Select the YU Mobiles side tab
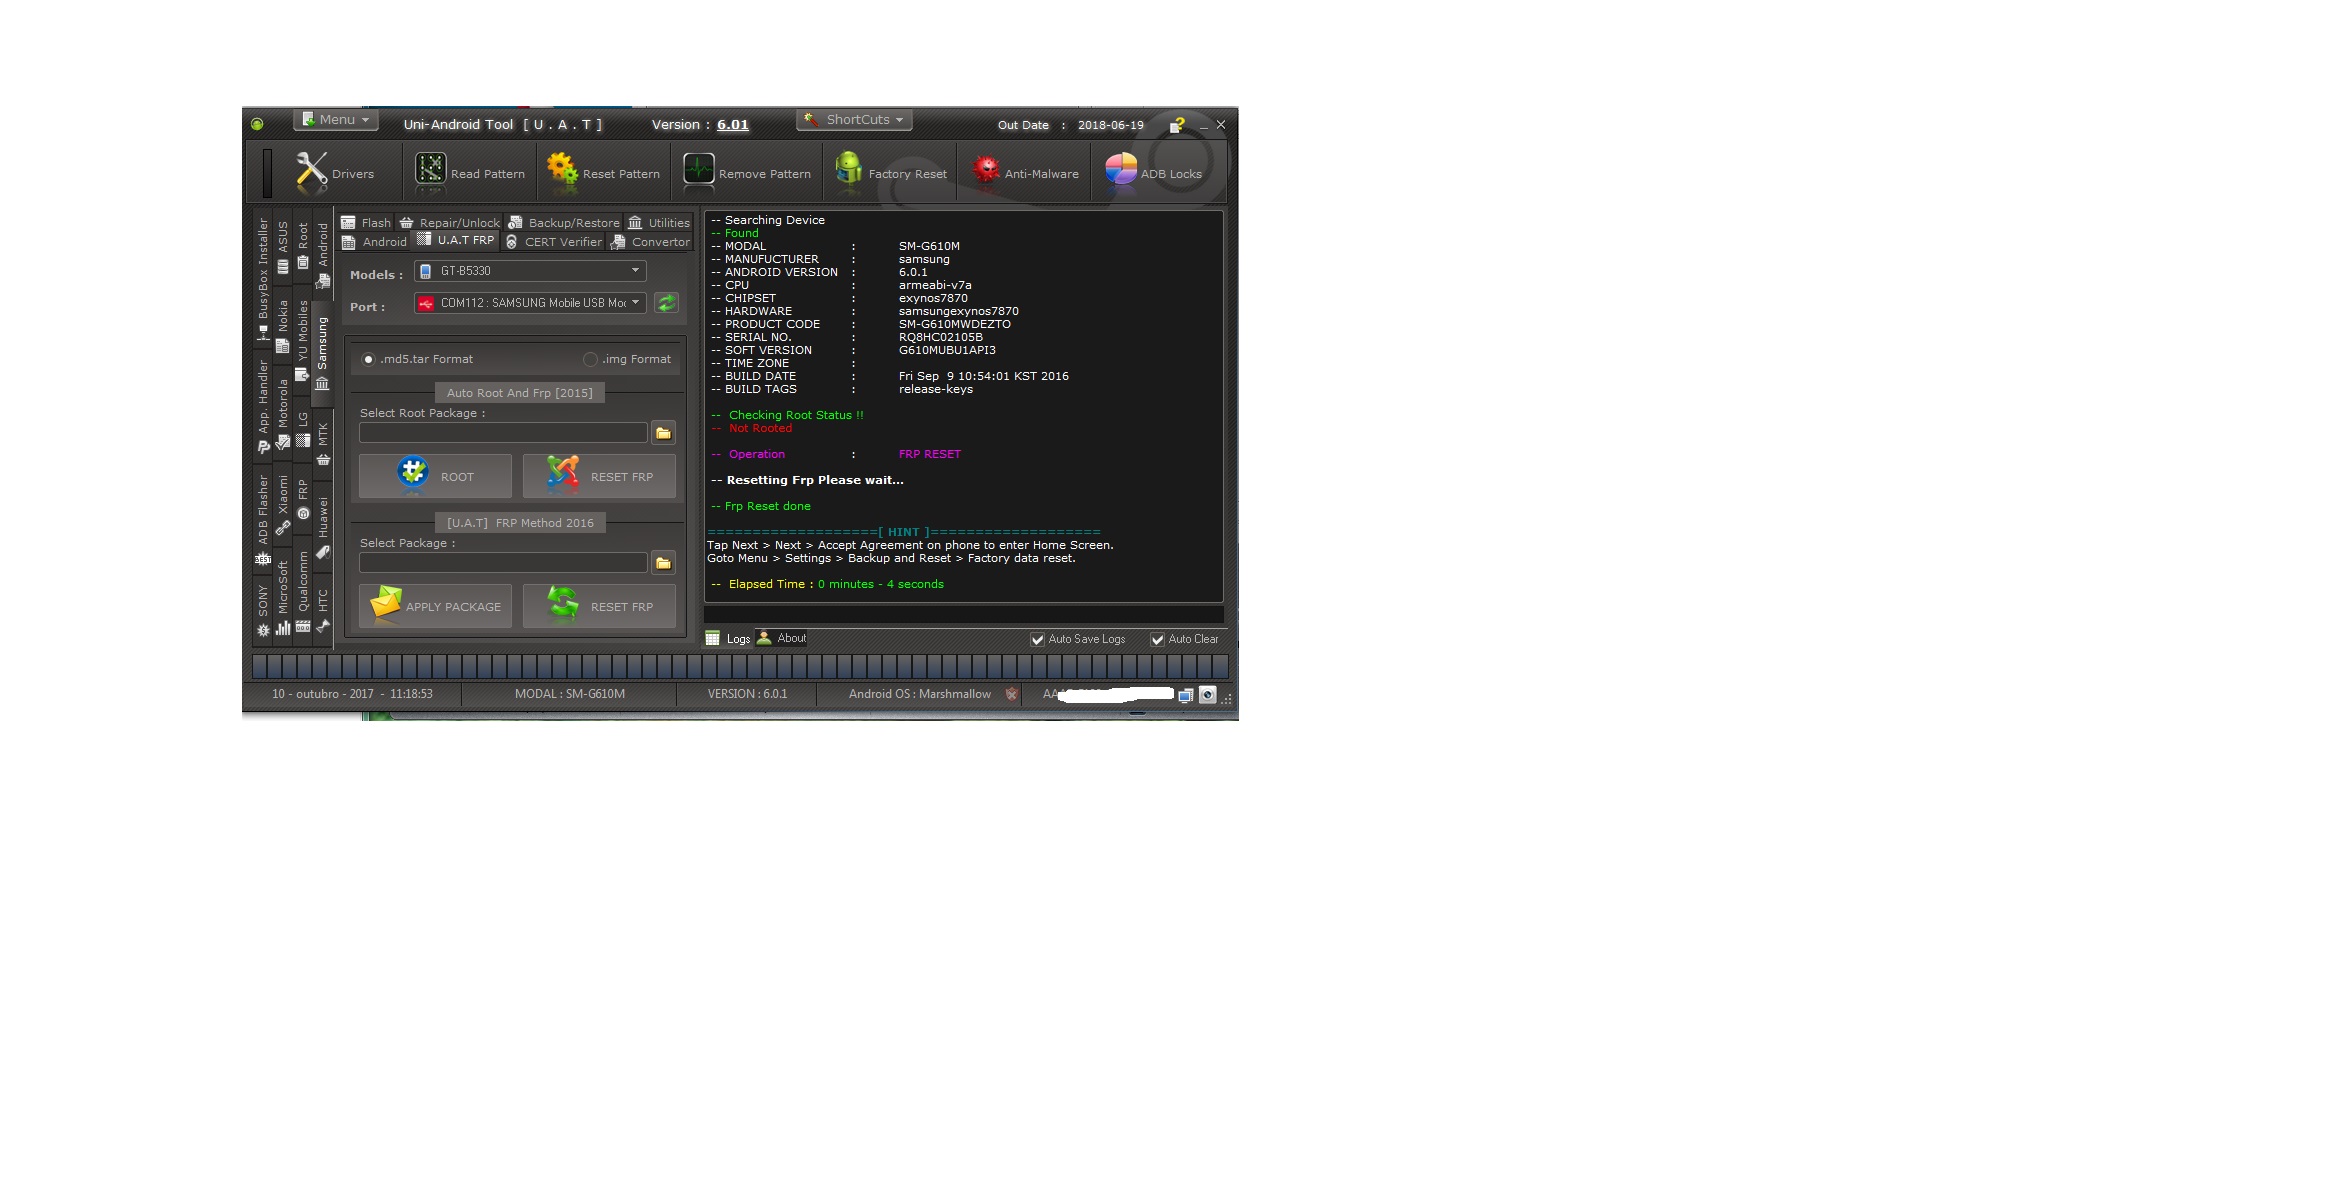The height and width of the screenshot is (1190, 2340). click(x=303, y=340)
